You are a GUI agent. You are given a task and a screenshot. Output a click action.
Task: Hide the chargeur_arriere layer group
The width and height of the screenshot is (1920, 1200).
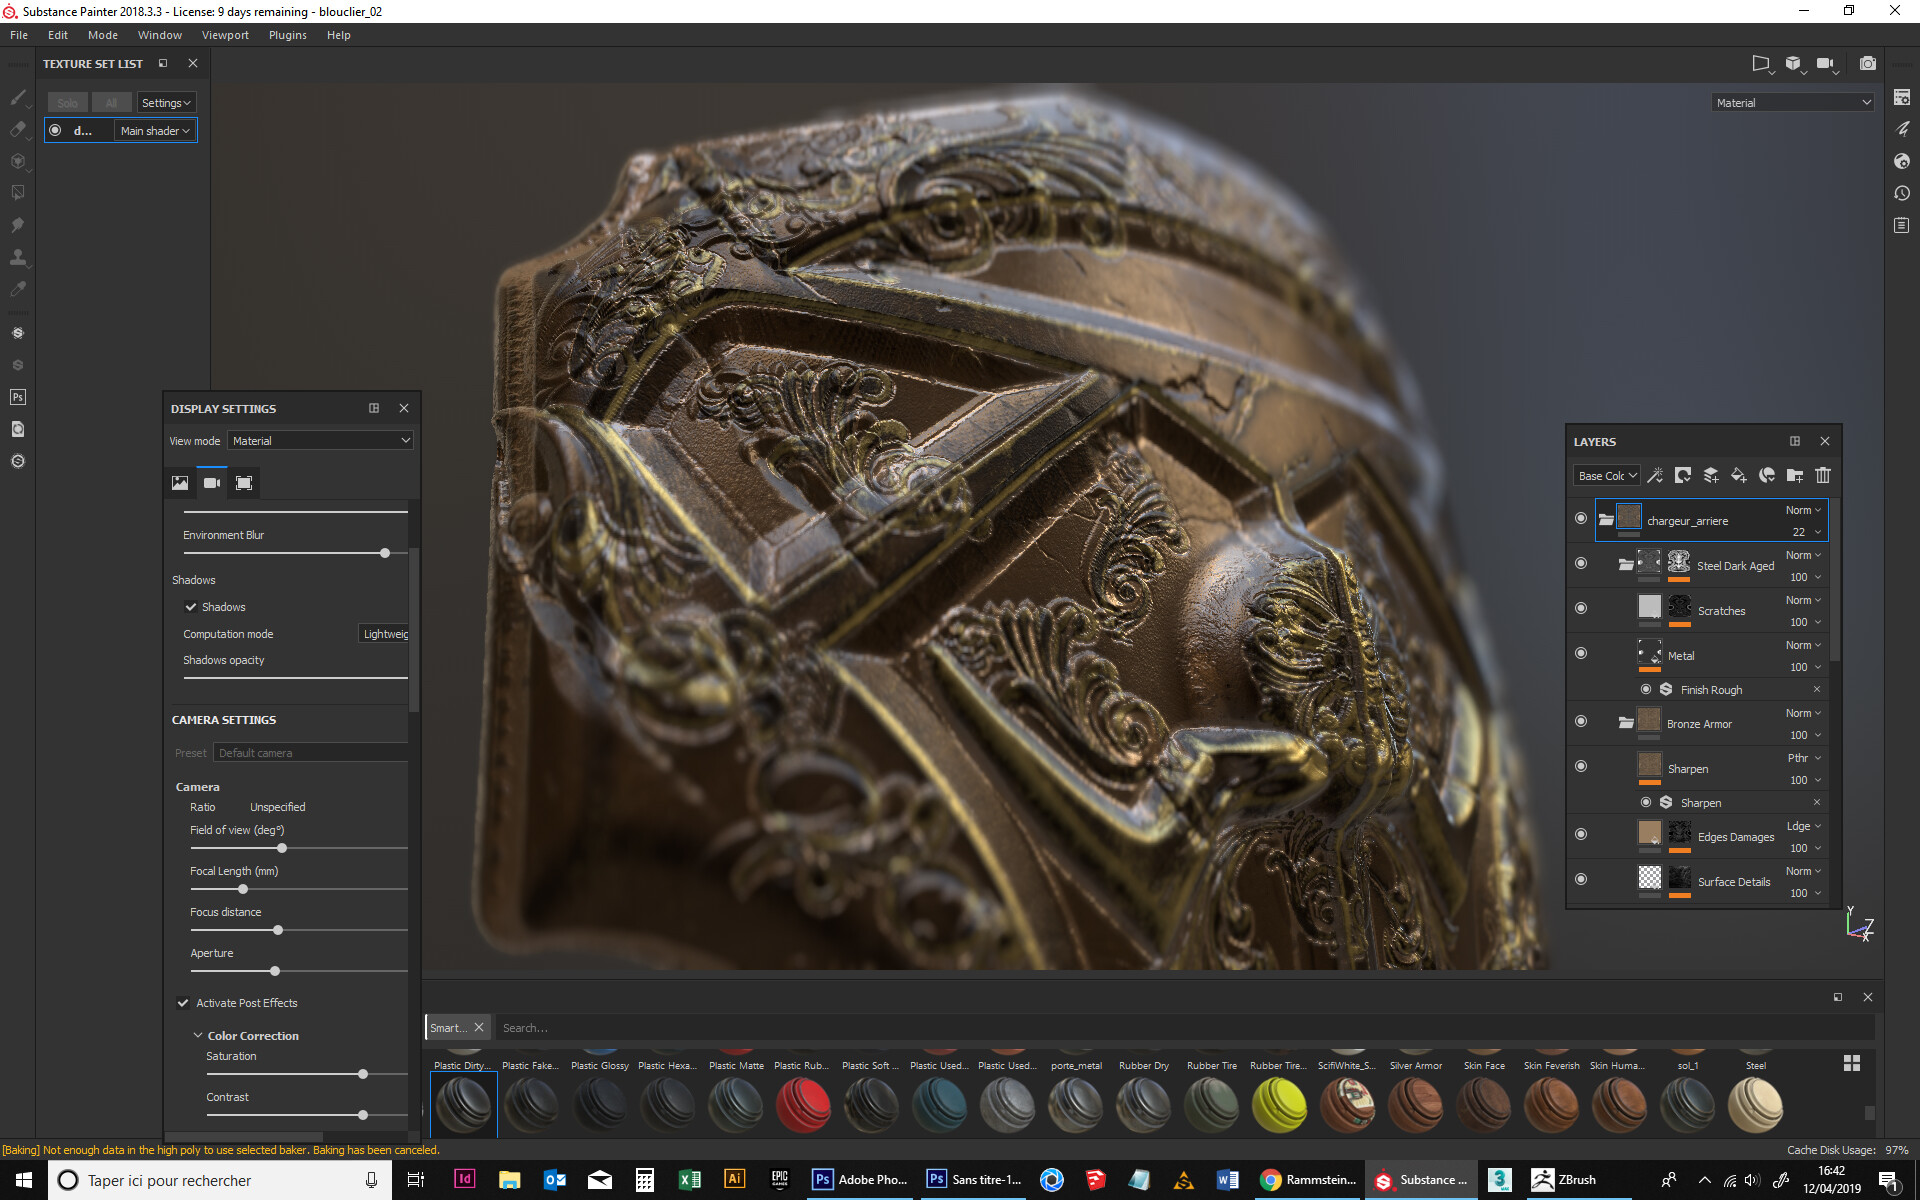(1581, 518)
